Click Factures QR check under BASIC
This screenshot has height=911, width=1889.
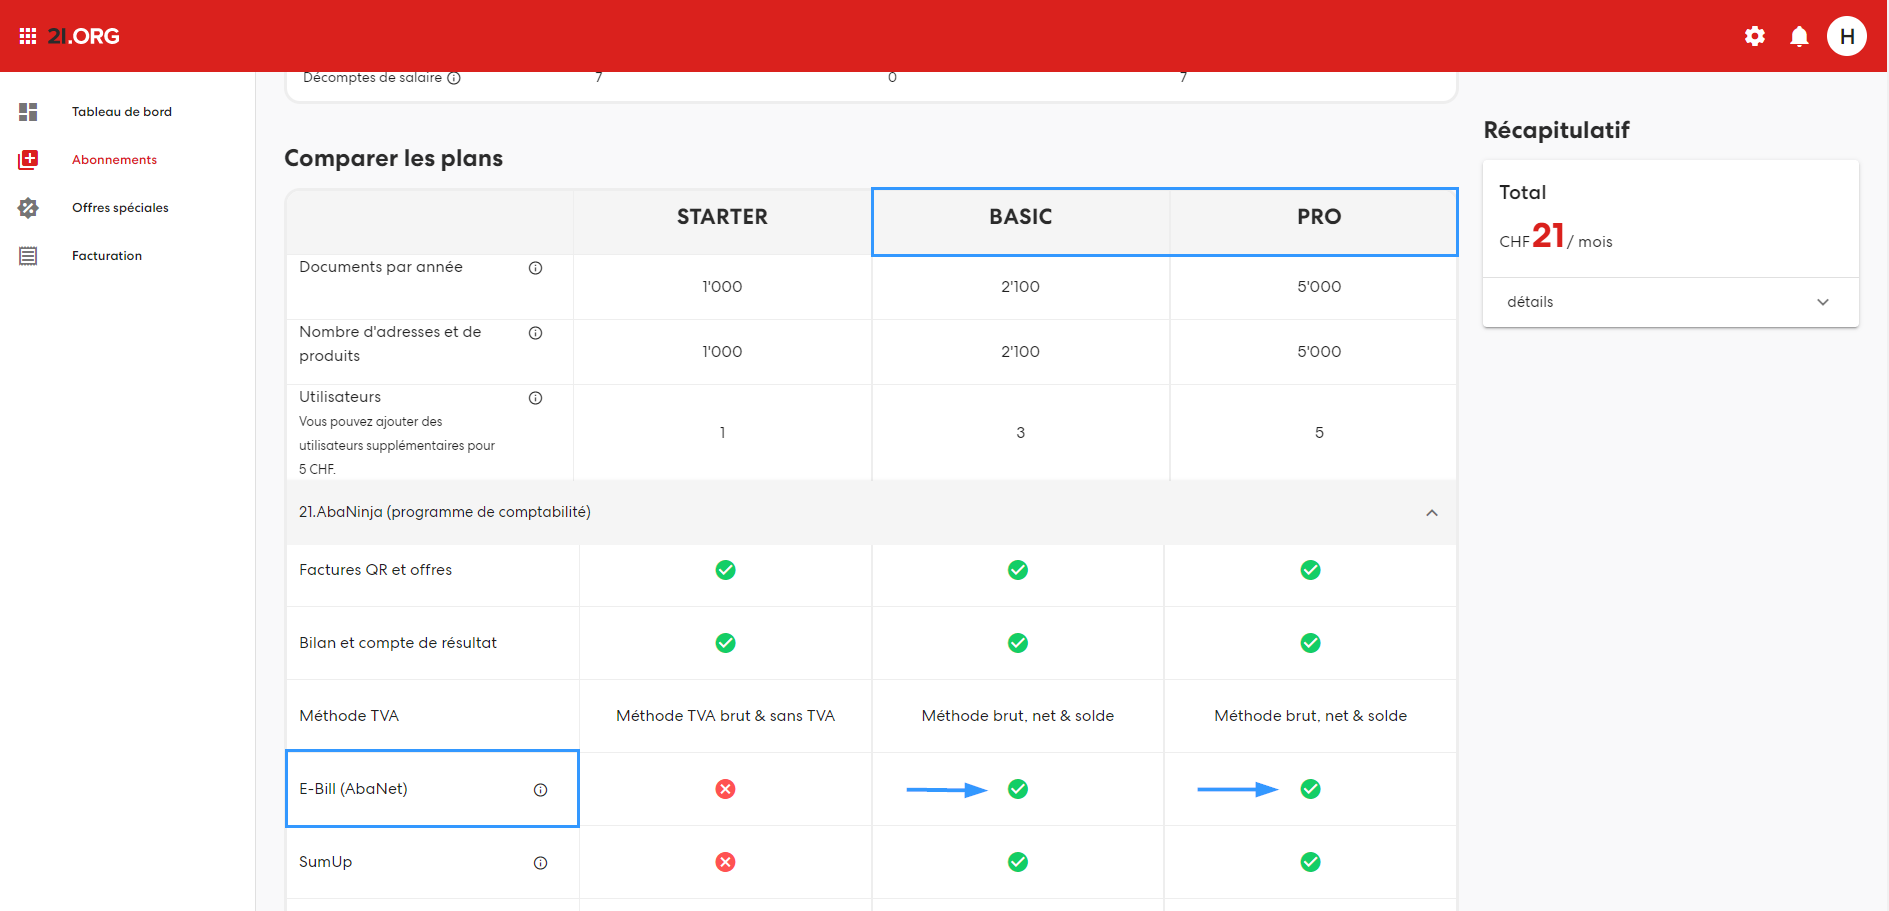coord(1018,570)
